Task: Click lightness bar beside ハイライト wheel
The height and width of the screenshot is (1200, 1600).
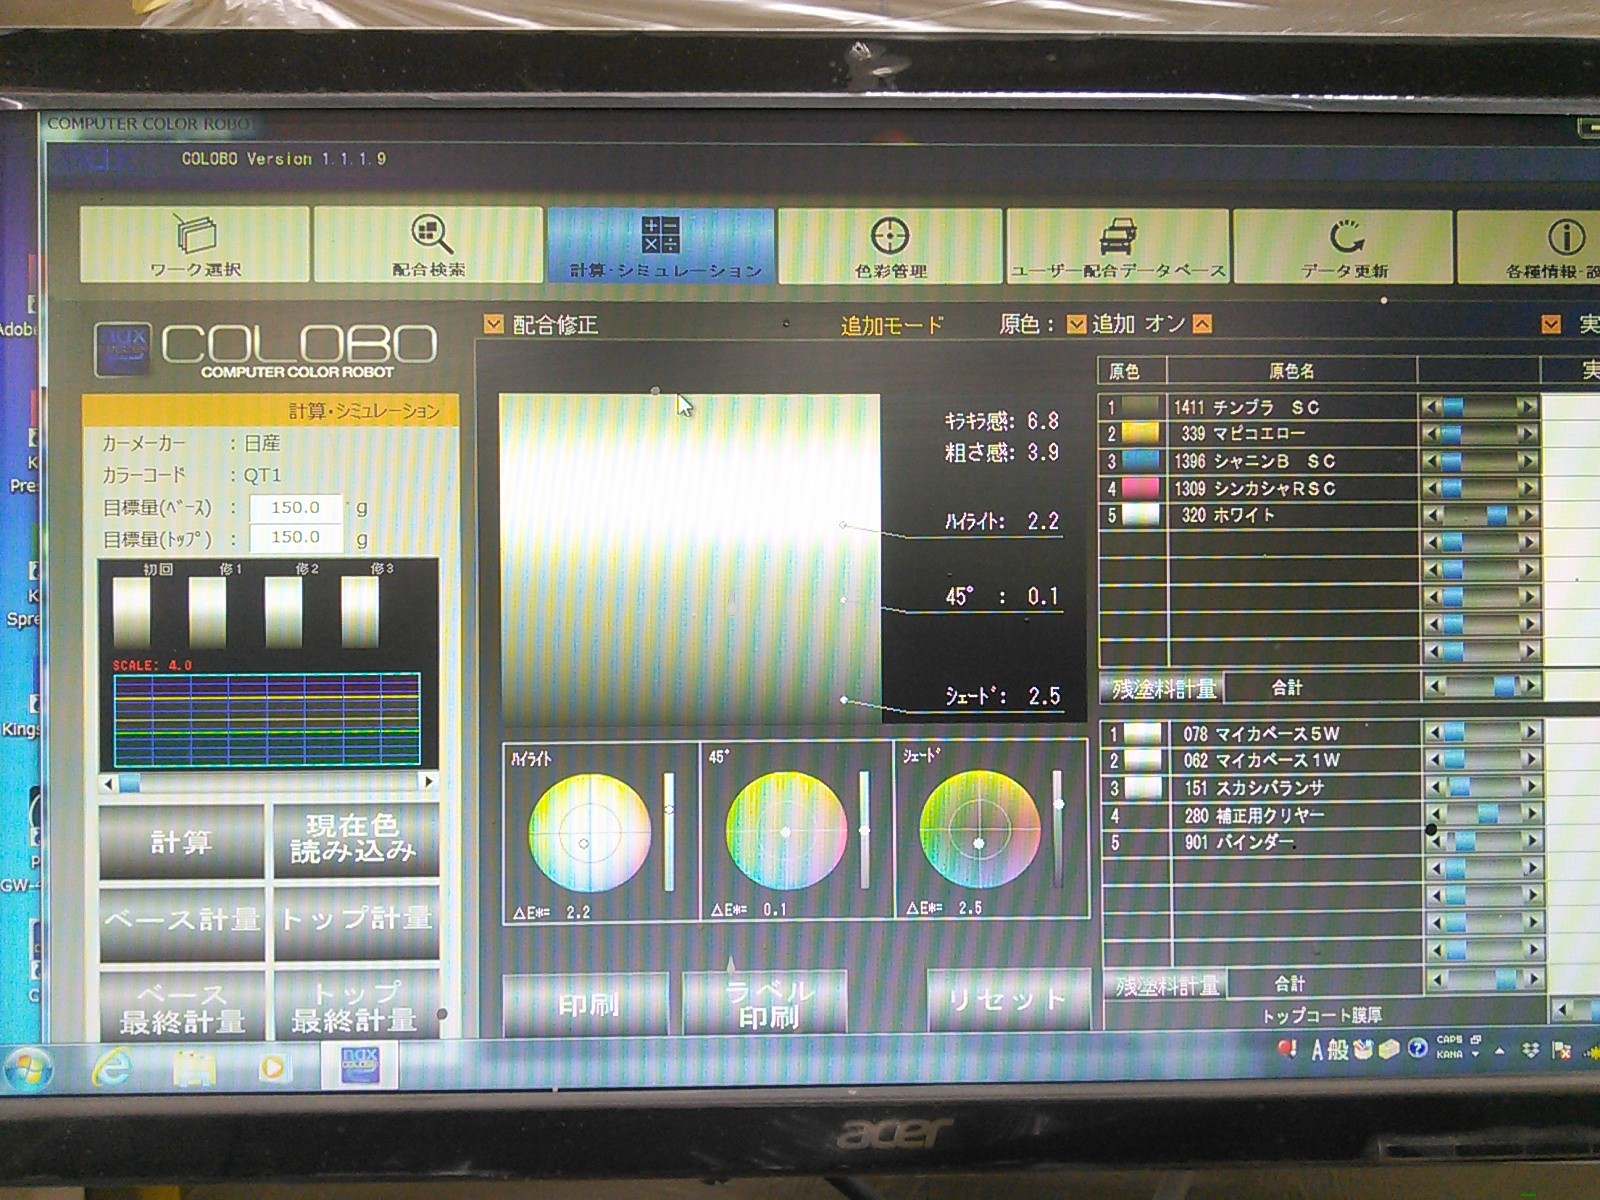Action: click(x=669, y=831)
